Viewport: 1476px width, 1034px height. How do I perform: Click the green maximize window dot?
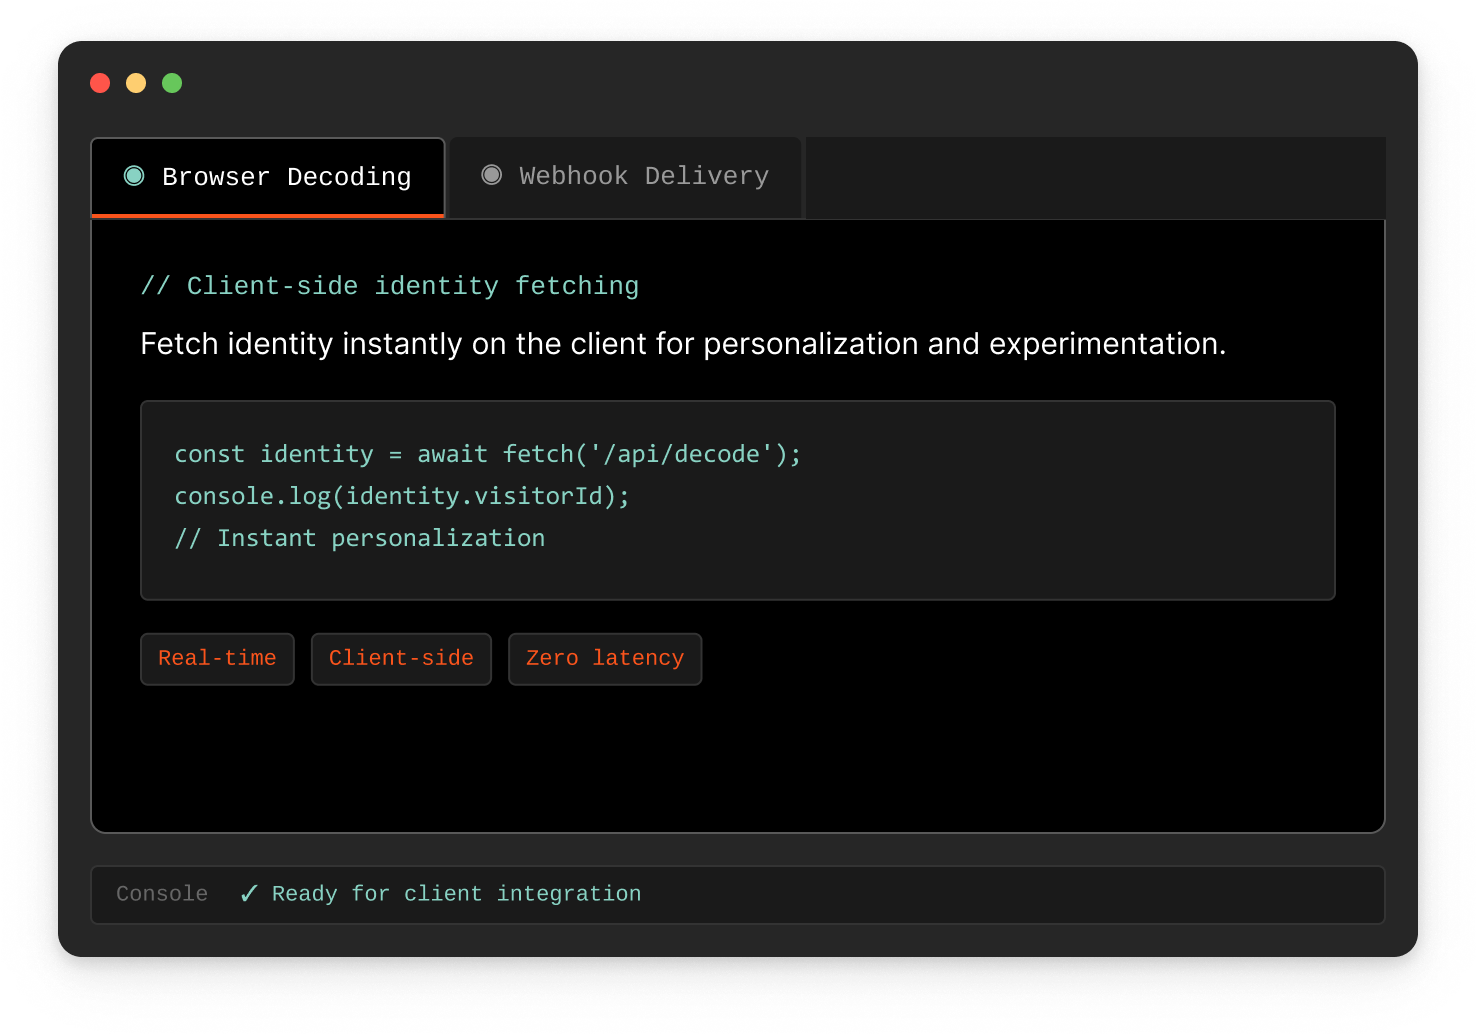[x=172, y=83]
